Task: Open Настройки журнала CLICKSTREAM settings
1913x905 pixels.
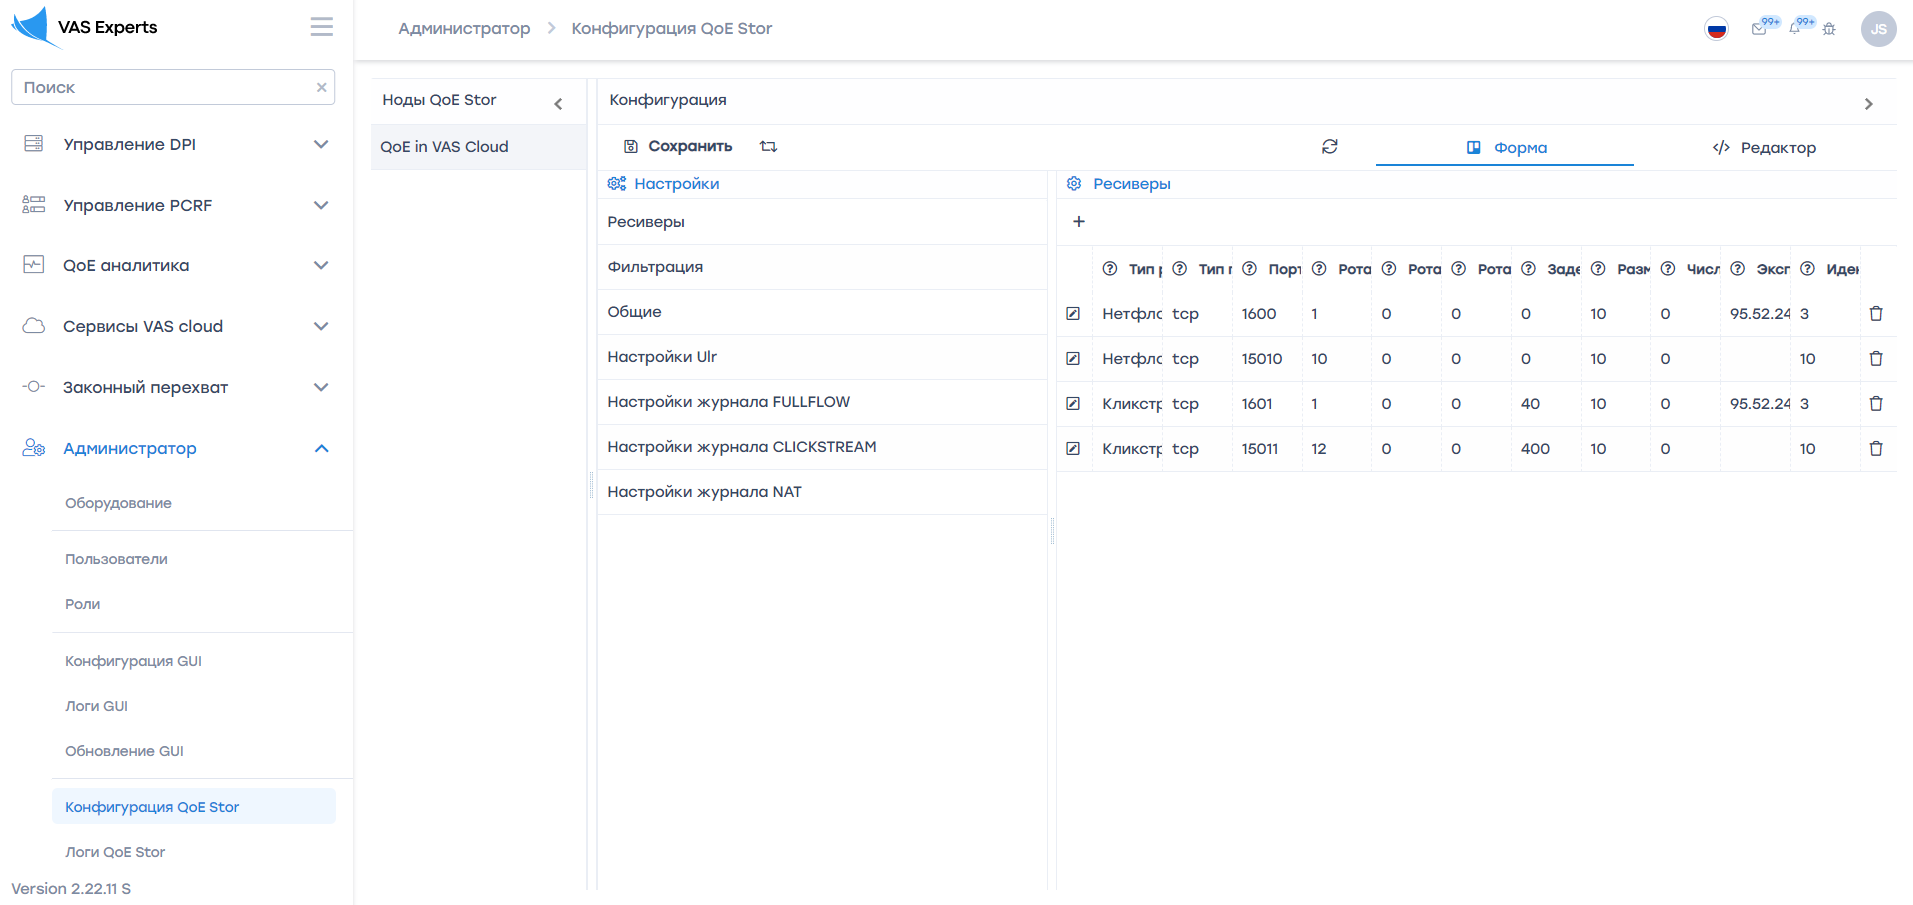Action: pos(741,447)
